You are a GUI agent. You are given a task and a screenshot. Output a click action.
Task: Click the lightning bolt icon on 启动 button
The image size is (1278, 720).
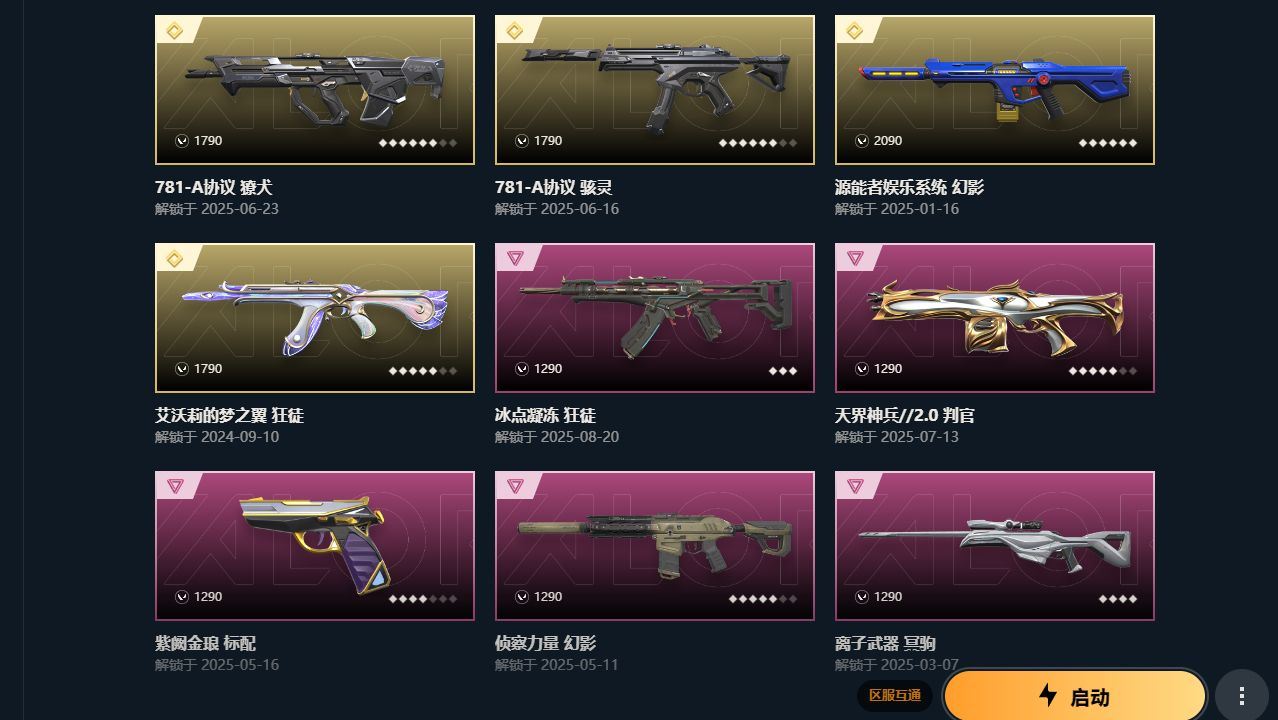coord(1048,695)
